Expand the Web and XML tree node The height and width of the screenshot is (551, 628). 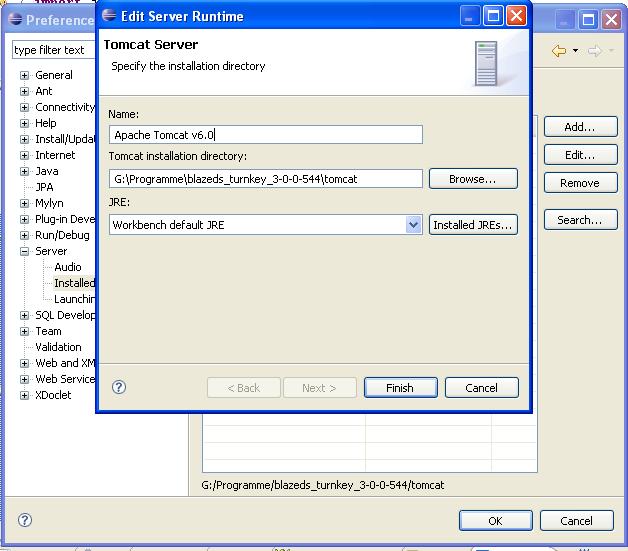(x=24, y=364)
